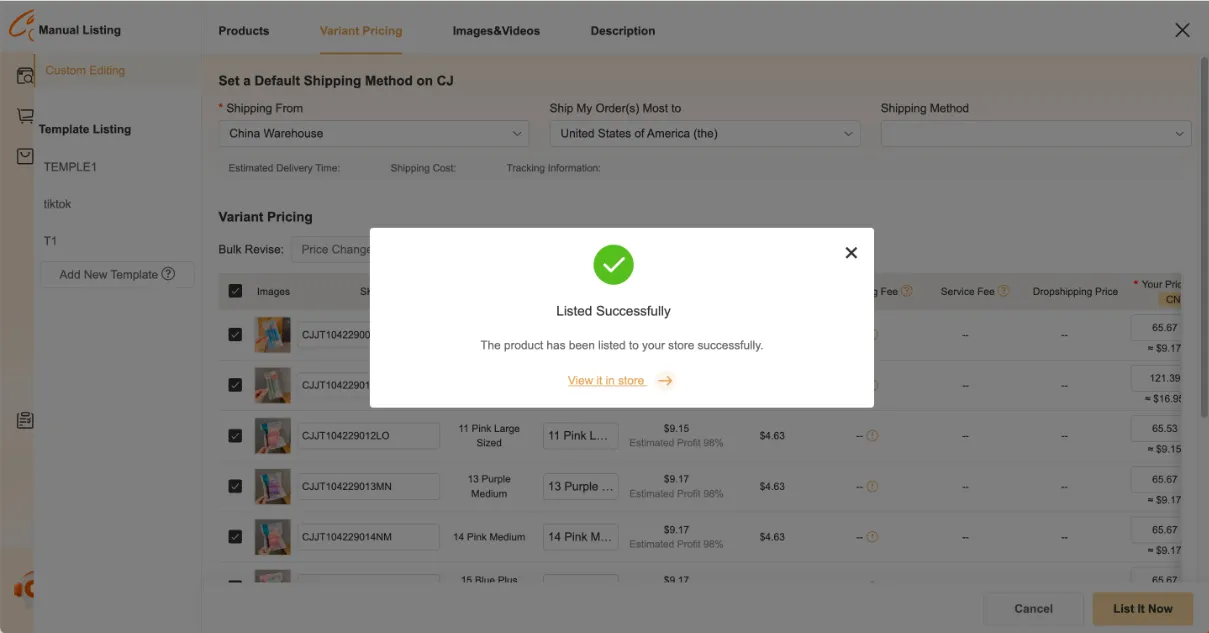1209x633 pixels.
Task: Click the warning icon in 13 Purple Medium row
Action: click(872, 487)
